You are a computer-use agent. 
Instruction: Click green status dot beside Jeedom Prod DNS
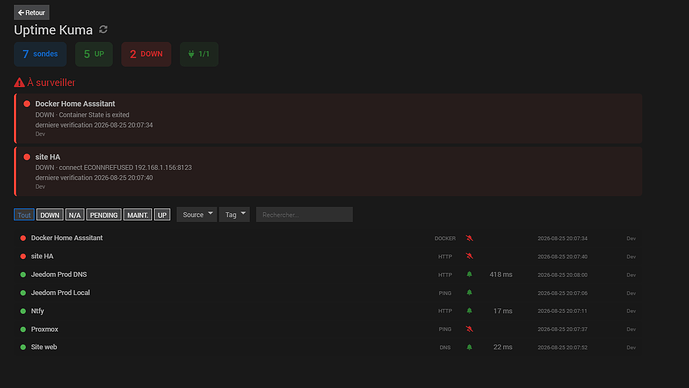[23, 275]
